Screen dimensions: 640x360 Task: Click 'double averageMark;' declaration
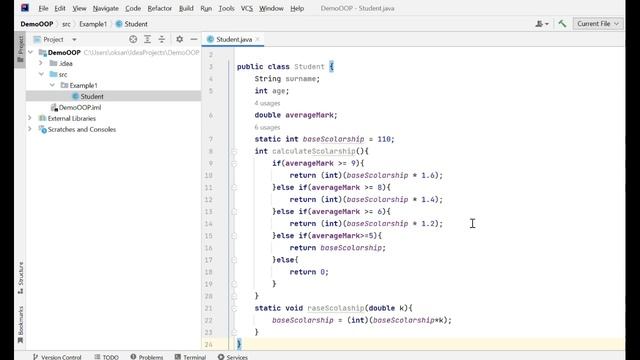[x=296, y=115]
